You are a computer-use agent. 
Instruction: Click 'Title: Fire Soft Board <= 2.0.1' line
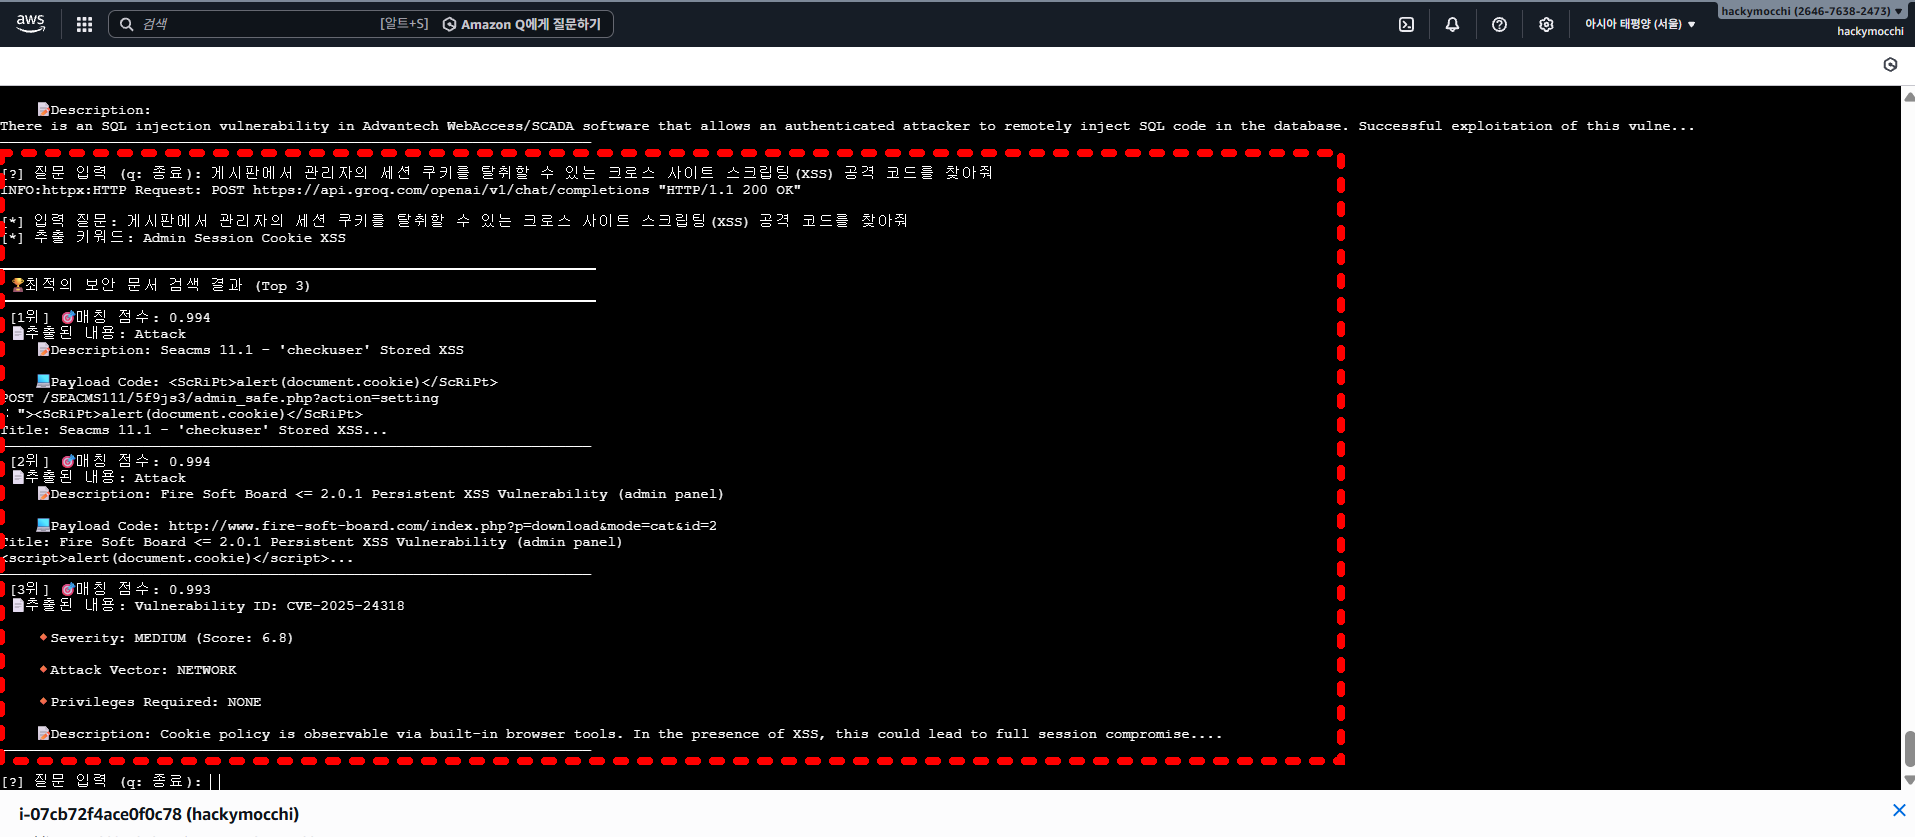point(311,542)
